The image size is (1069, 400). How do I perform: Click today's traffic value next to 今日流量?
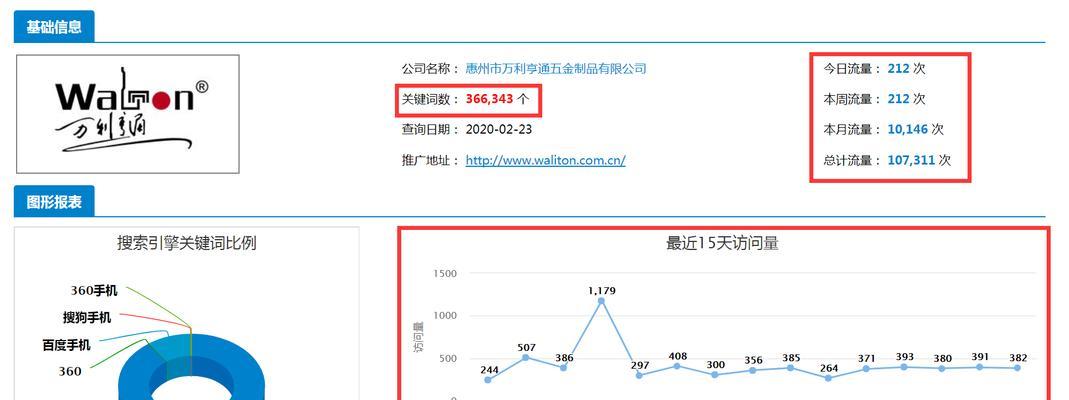899,68
